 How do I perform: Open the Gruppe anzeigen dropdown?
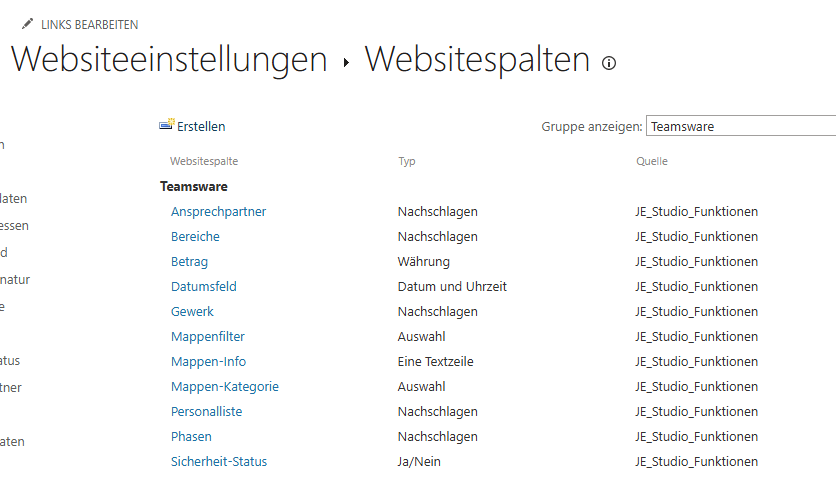tap(740, 127)
